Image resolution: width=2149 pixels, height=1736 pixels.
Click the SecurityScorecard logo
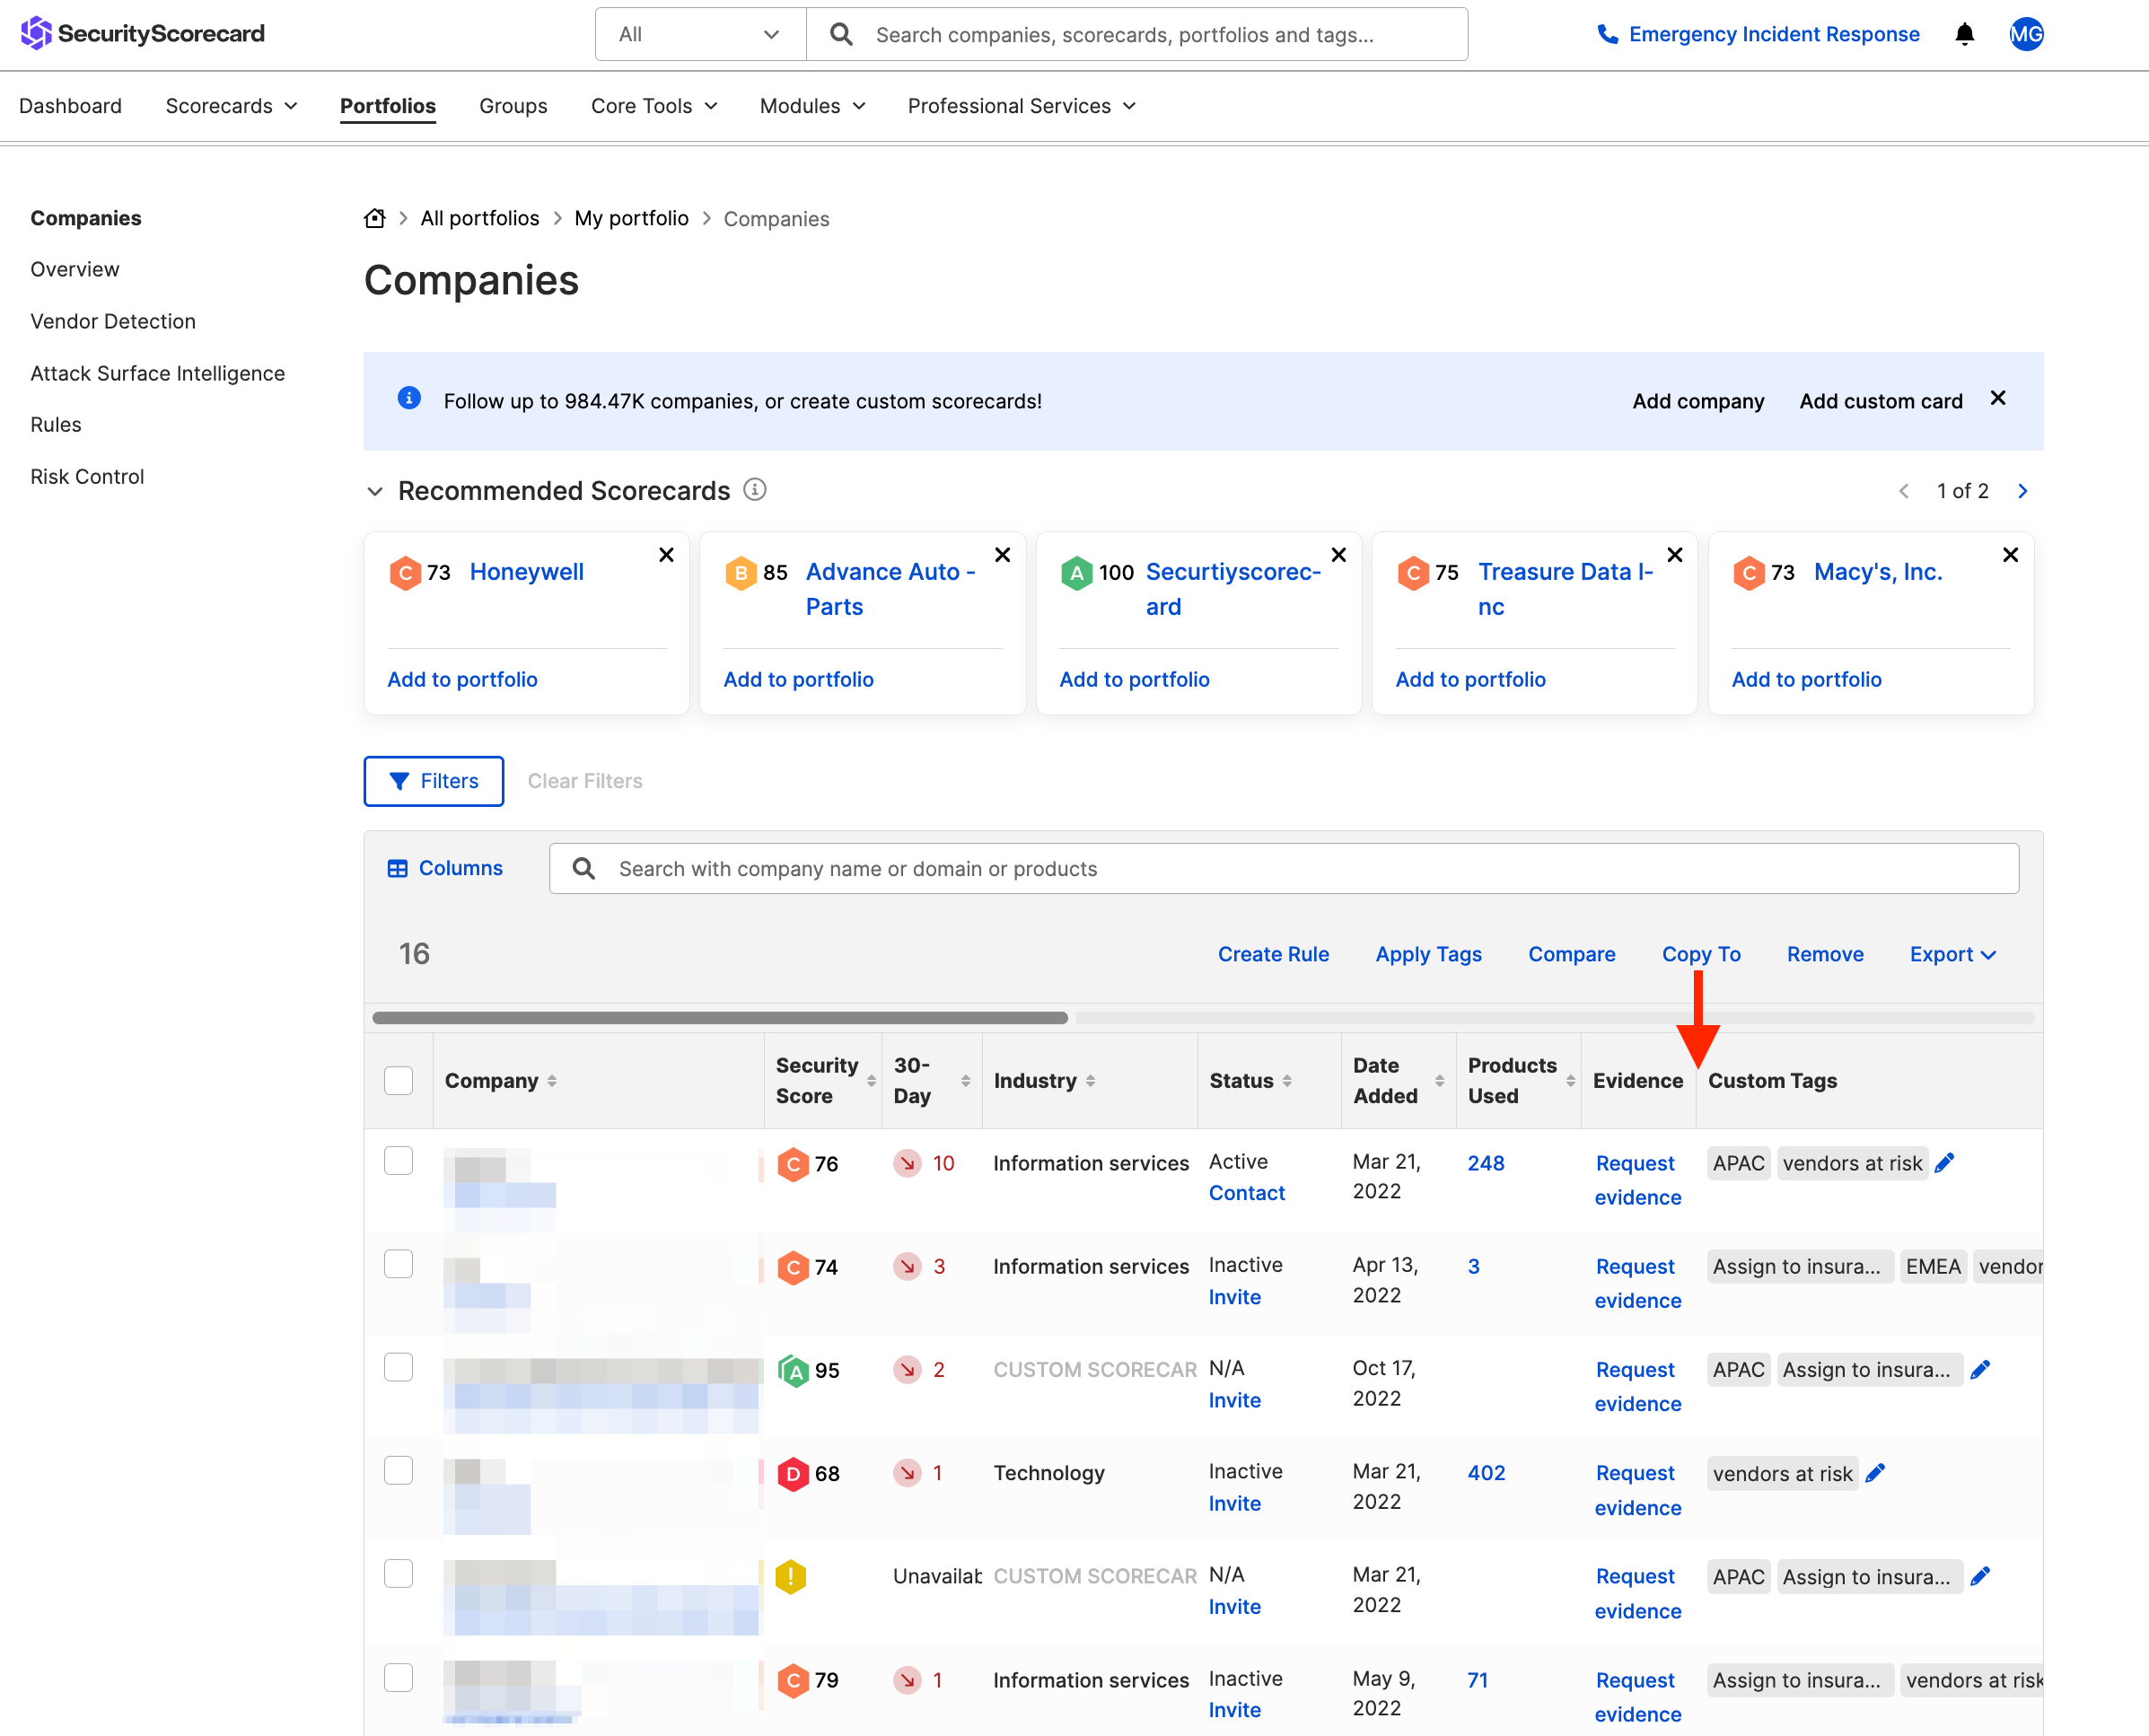click(x=142, y=34)
